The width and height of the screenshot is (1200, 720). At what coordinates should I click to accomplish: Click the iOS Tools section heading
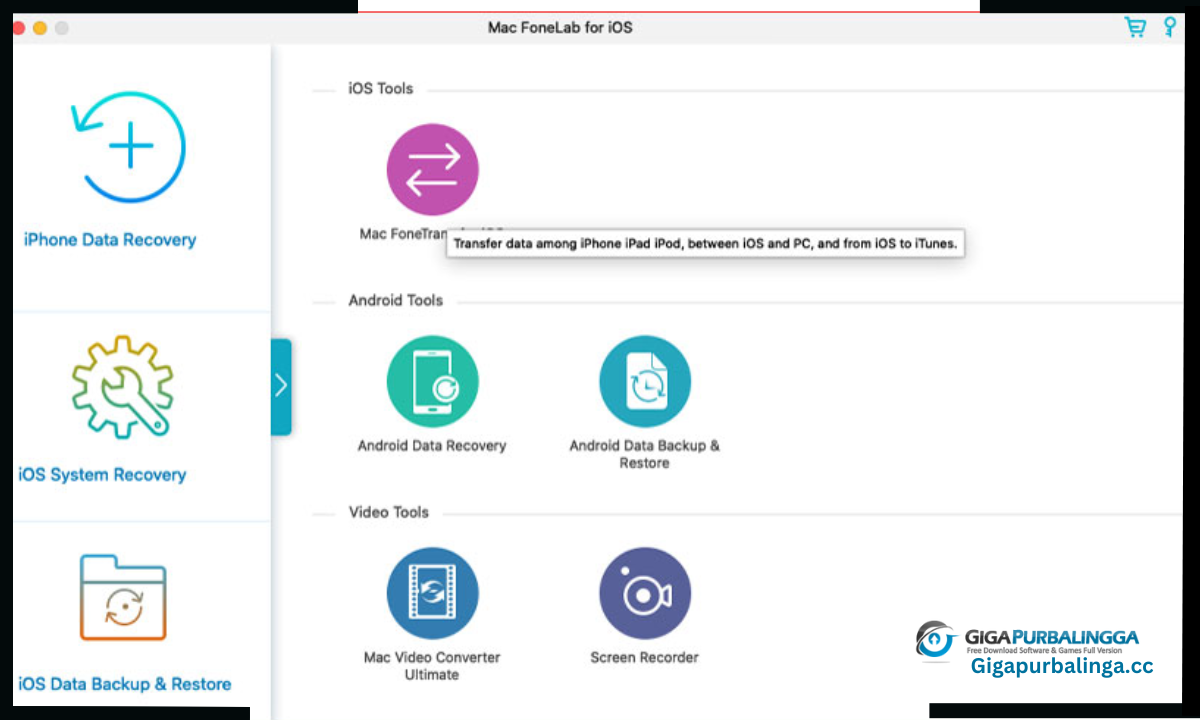pyautogui.click(x=380, y=88)
